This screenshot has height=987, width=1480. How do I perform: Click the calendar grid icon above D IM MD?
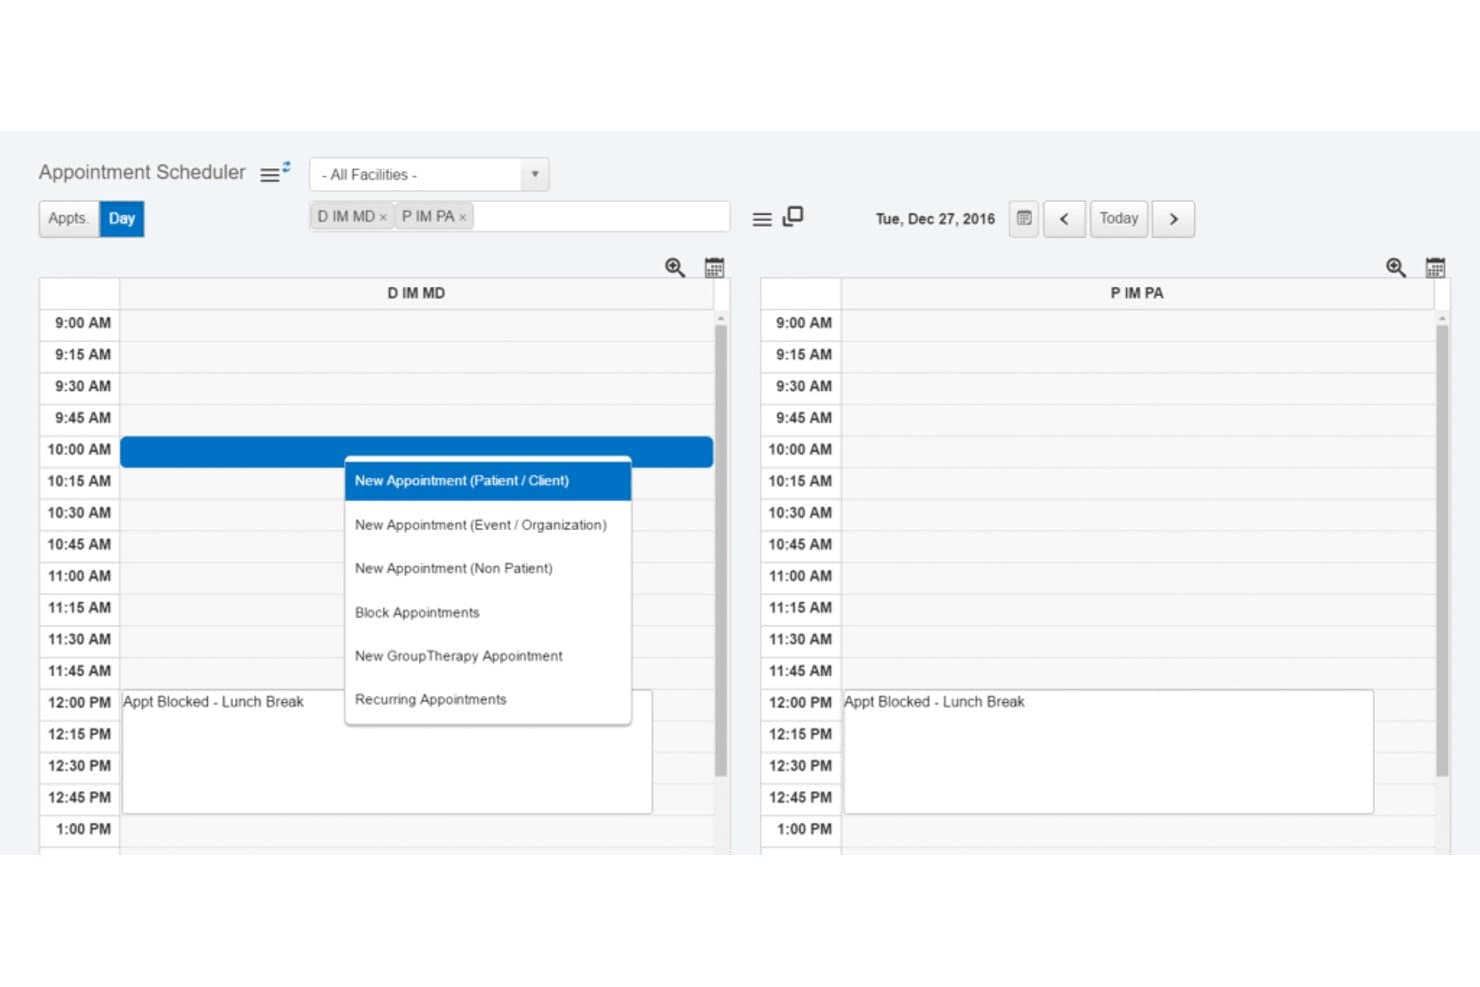click(714, 267)
